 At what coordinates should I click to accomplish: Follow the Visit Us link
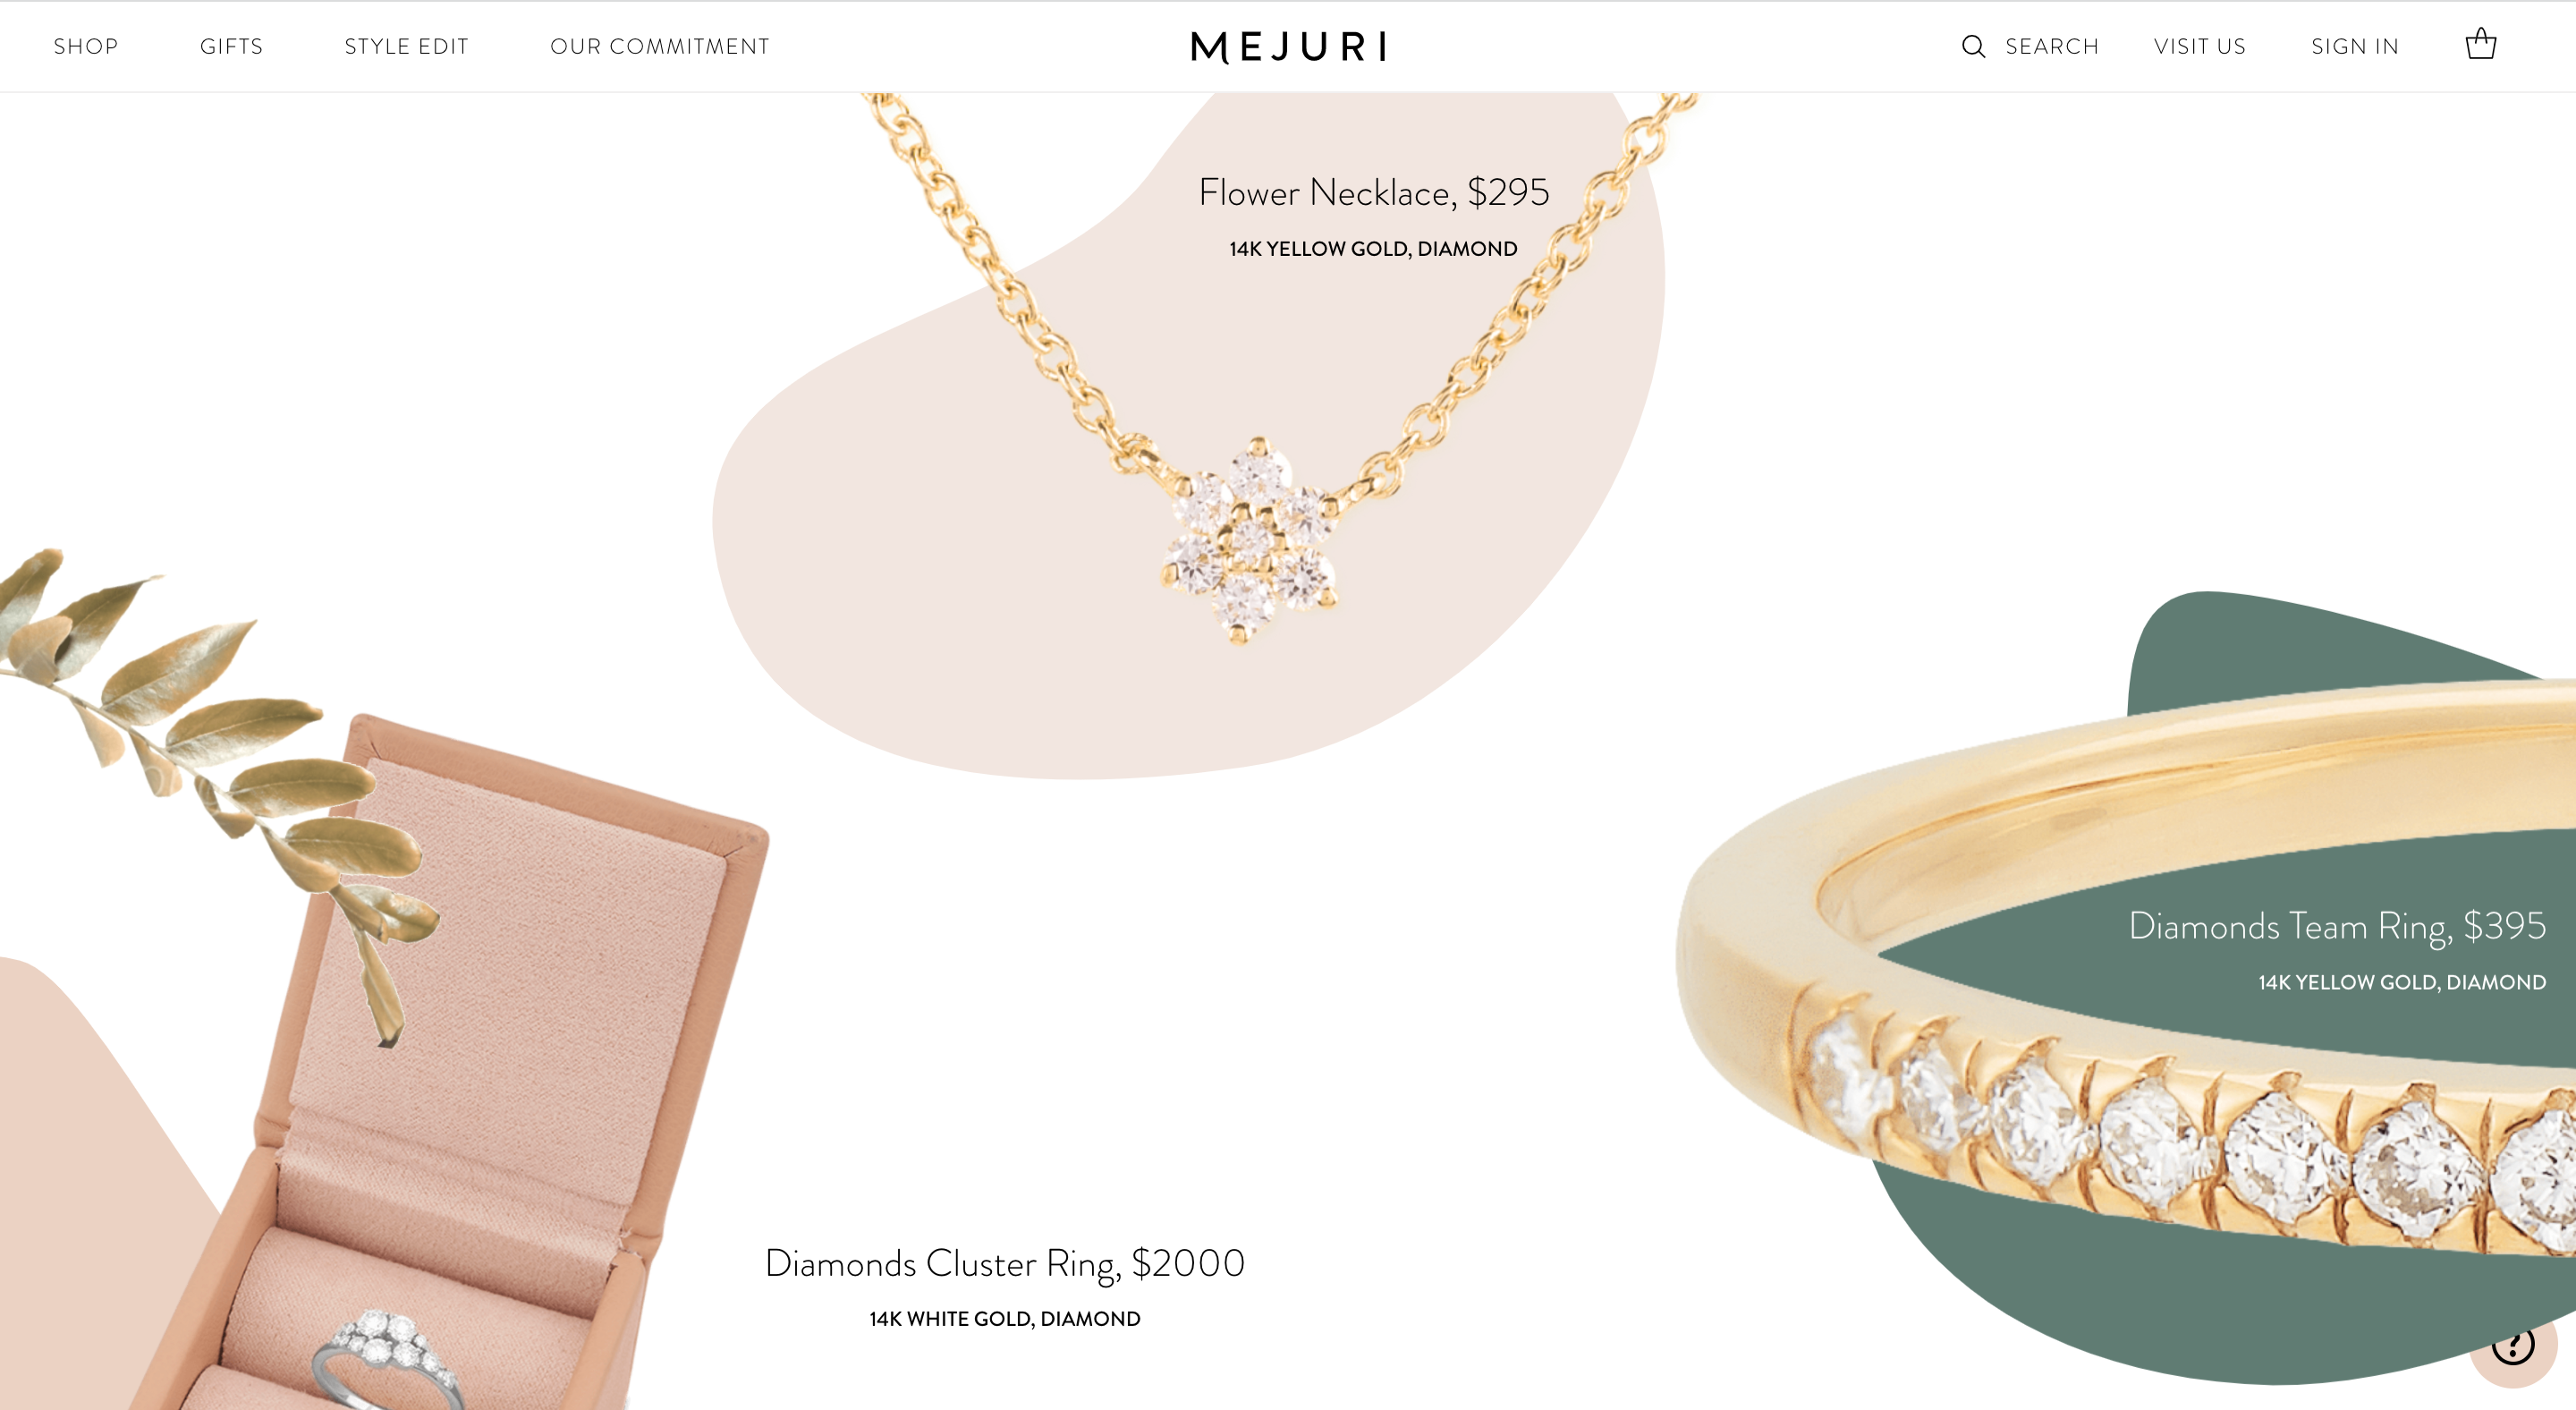pyautogui.click(x=2200, y=46)
